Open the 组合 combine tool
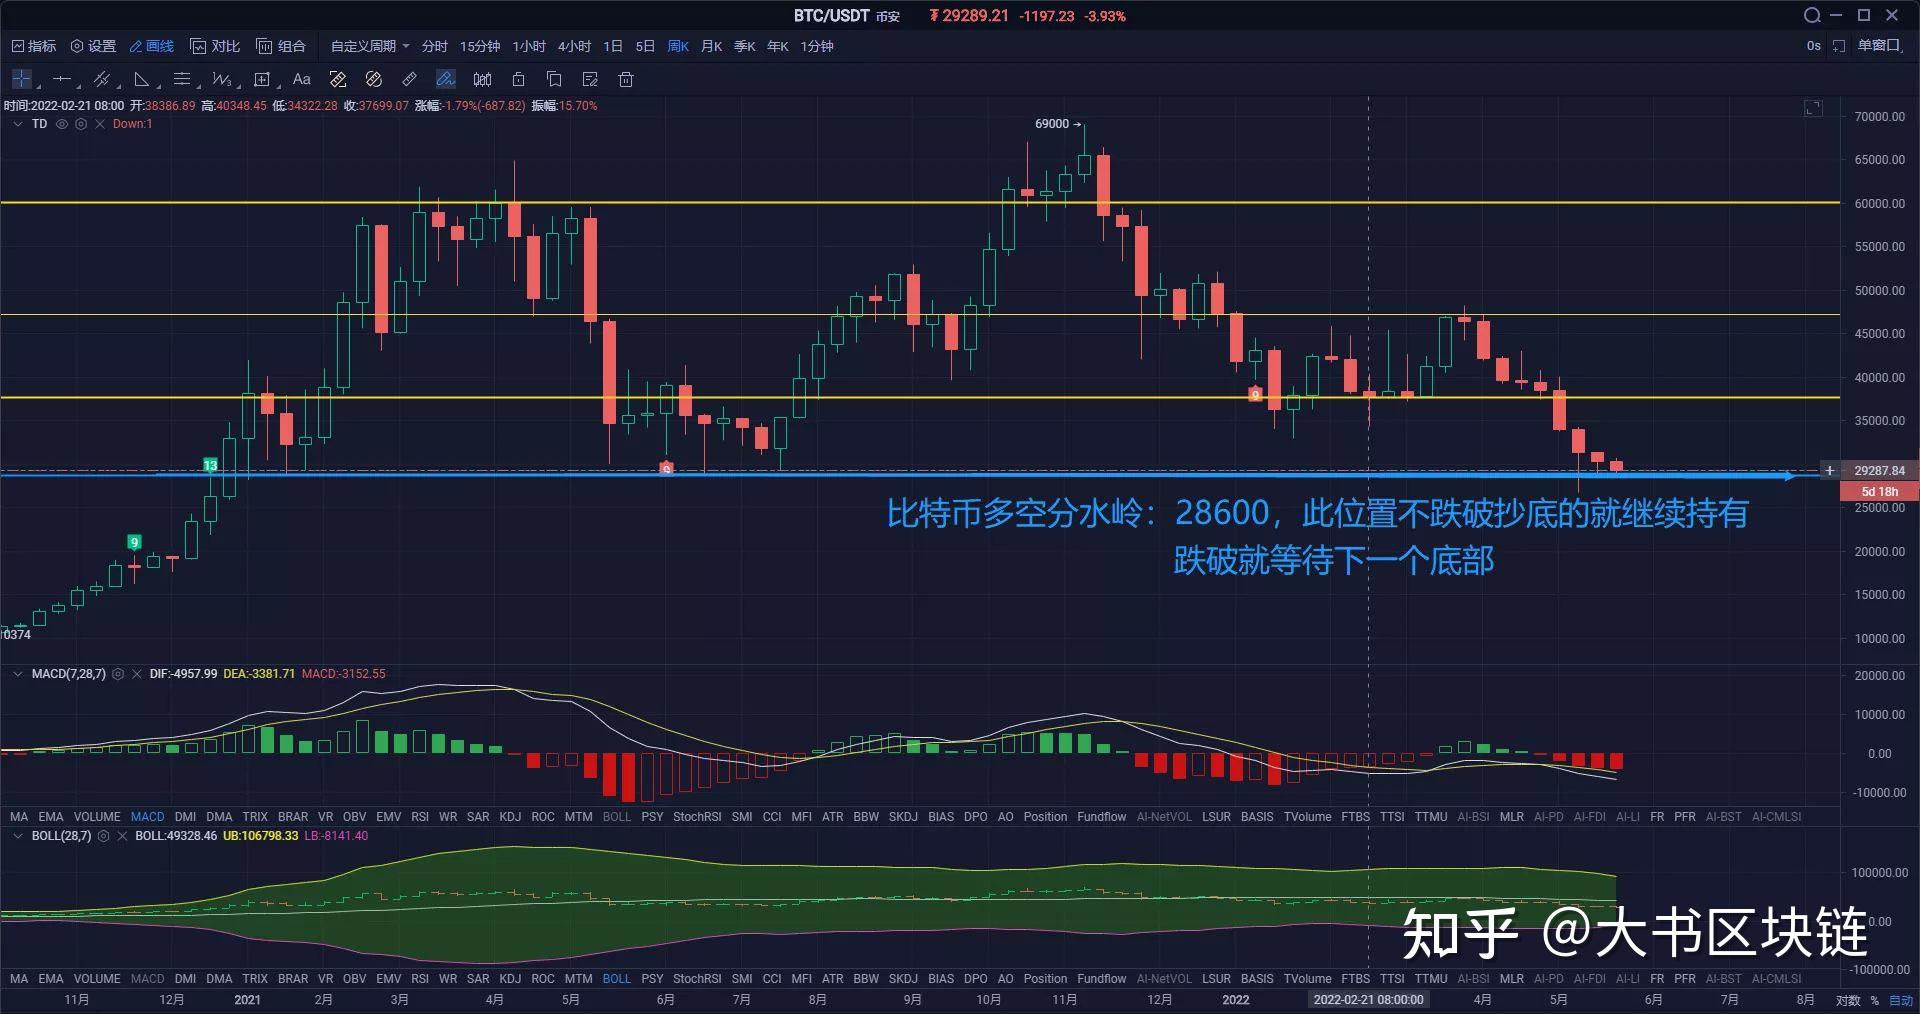The width and height of the screenshot is (1920, 1014). point(280,46)
